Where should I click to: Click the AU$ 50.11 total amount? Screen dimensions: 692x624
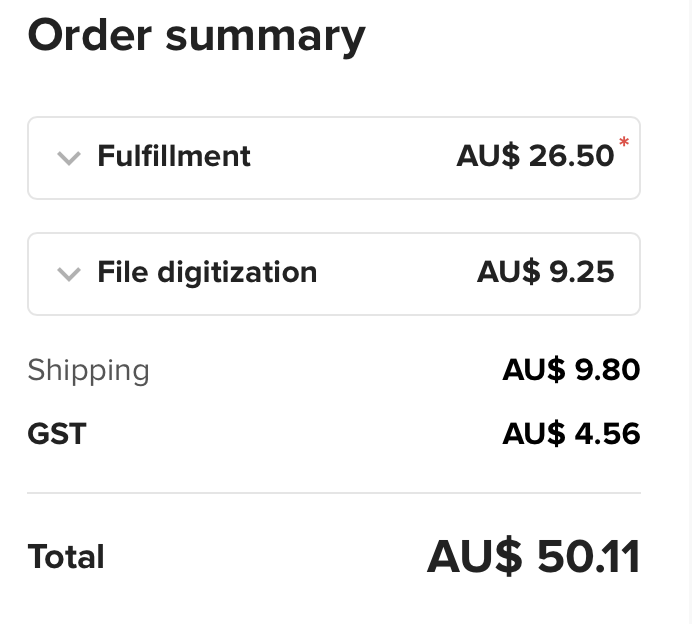(533, 556)
